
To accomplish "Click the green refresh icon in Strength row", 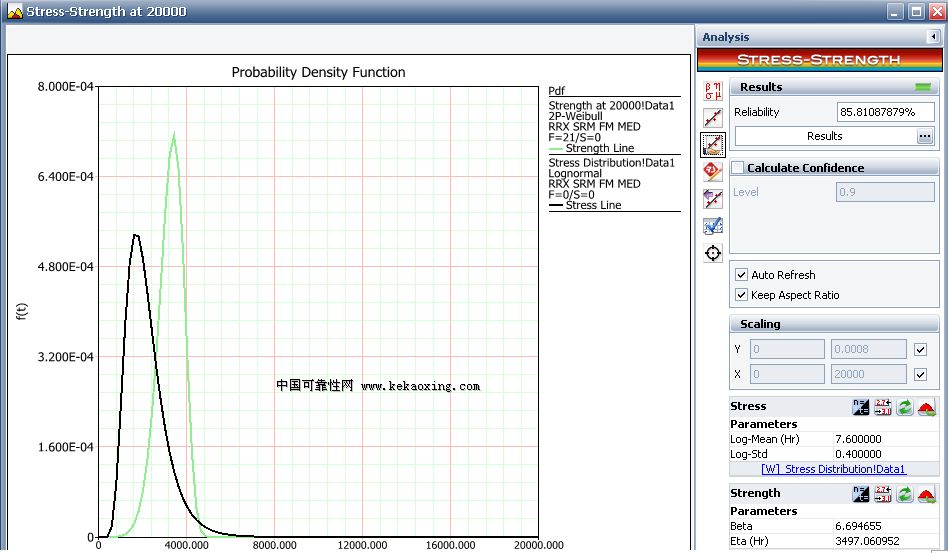I will pos(904,494).
